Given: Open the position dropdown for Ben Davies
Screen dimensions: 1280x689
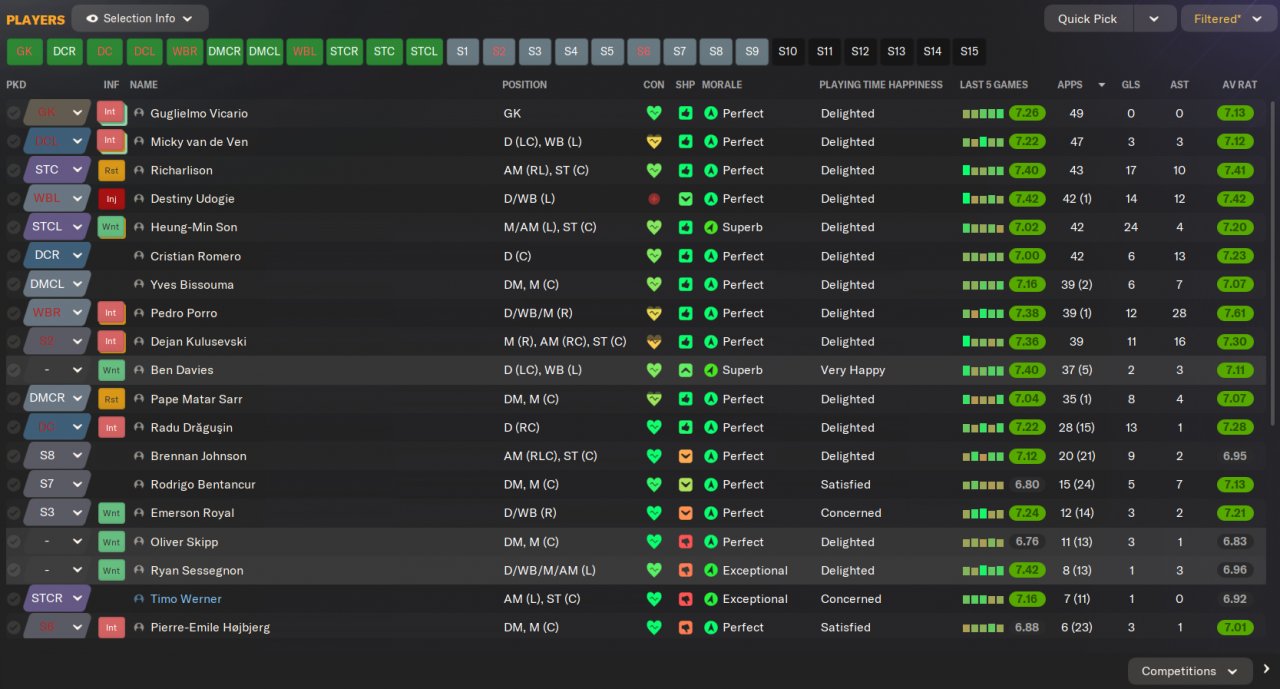Looking at the screenshot, I should tap(58, 370).
